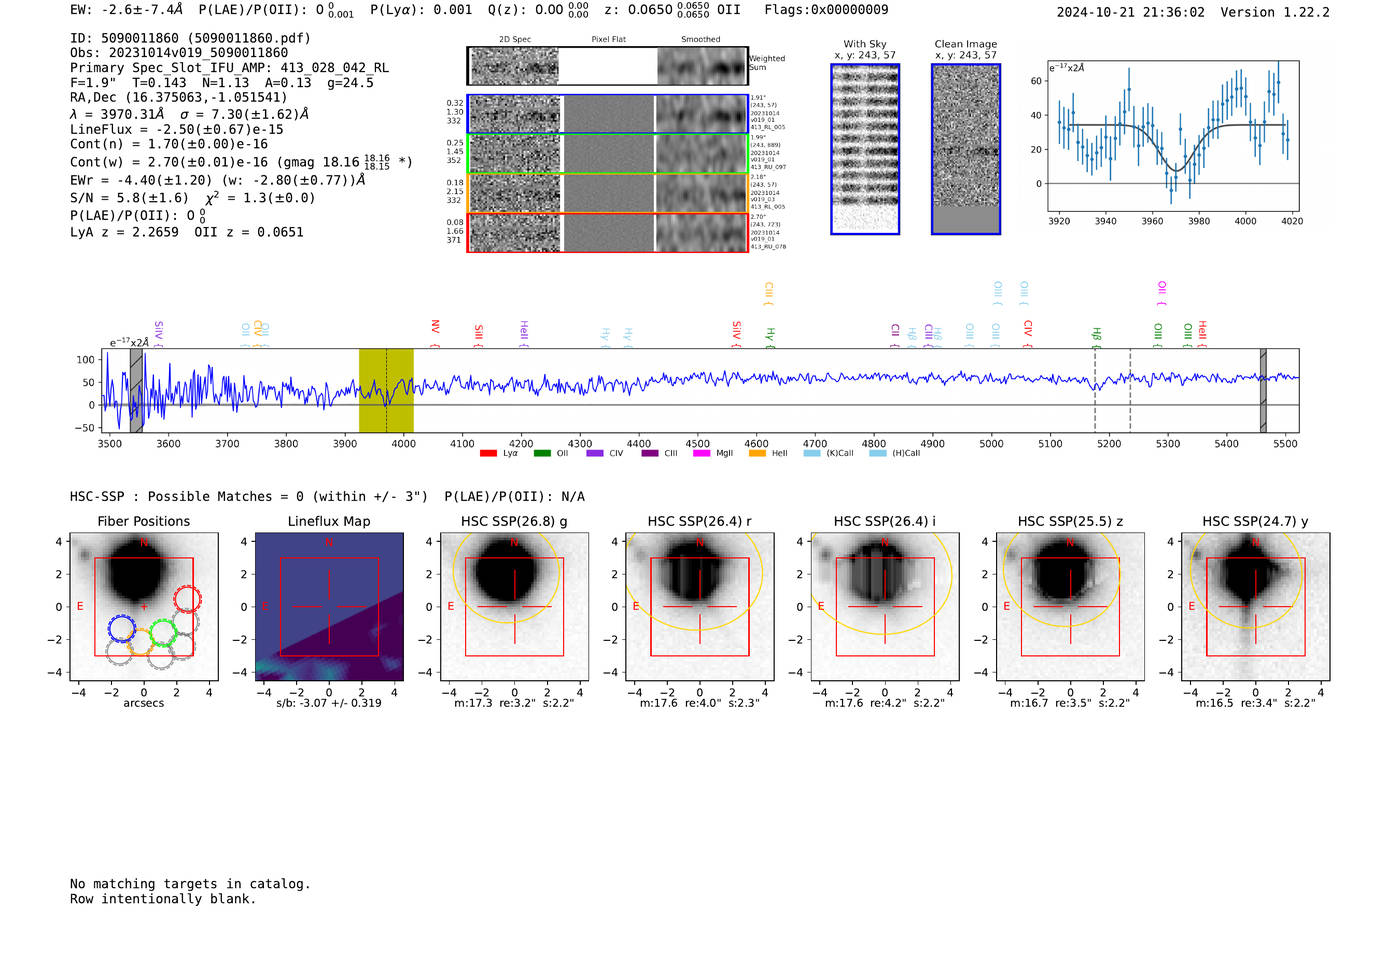The image size is (1400, 953).
Task: Click the CIV purple legend swatch
Action: coord(595,453)
